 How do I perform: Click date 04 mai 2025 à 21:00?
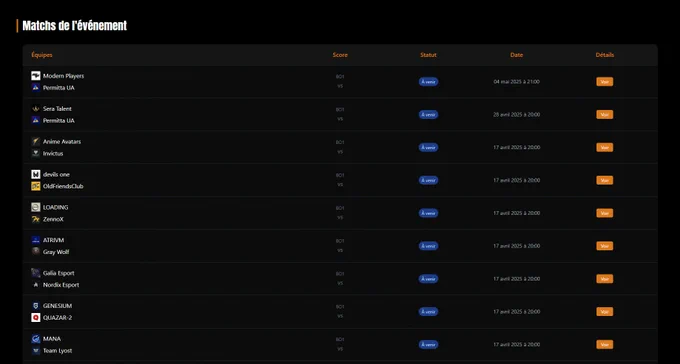(517, 82)
